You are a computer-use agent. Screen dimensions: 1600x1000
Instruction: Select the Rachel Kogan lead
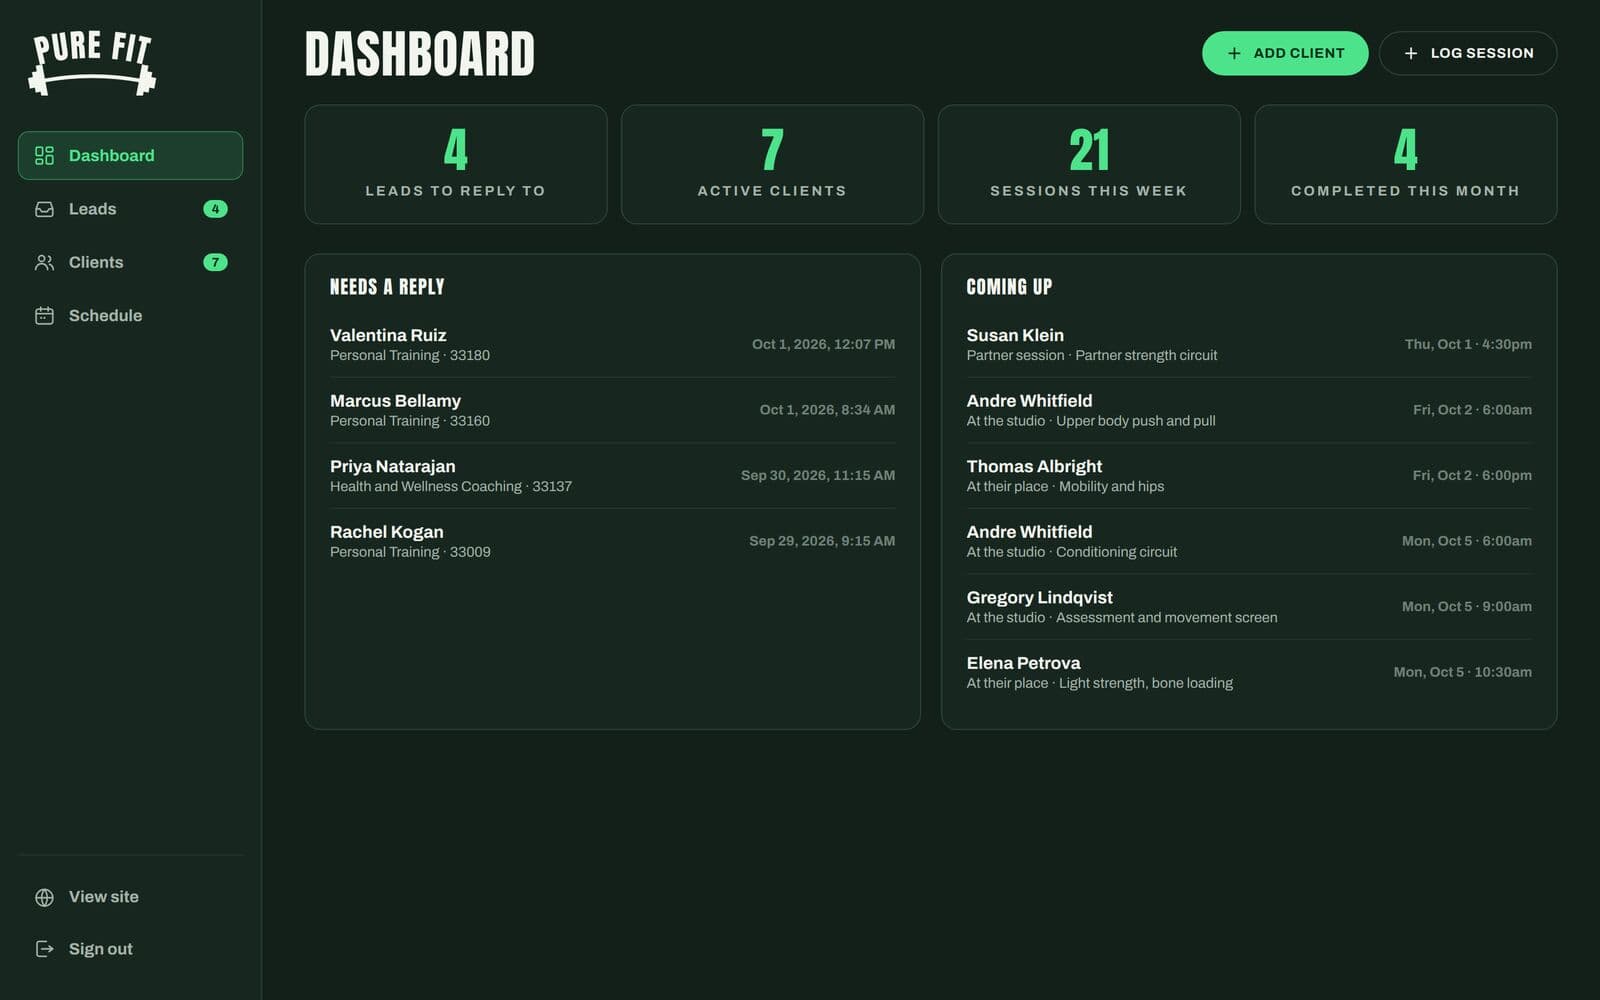(612, 541)
